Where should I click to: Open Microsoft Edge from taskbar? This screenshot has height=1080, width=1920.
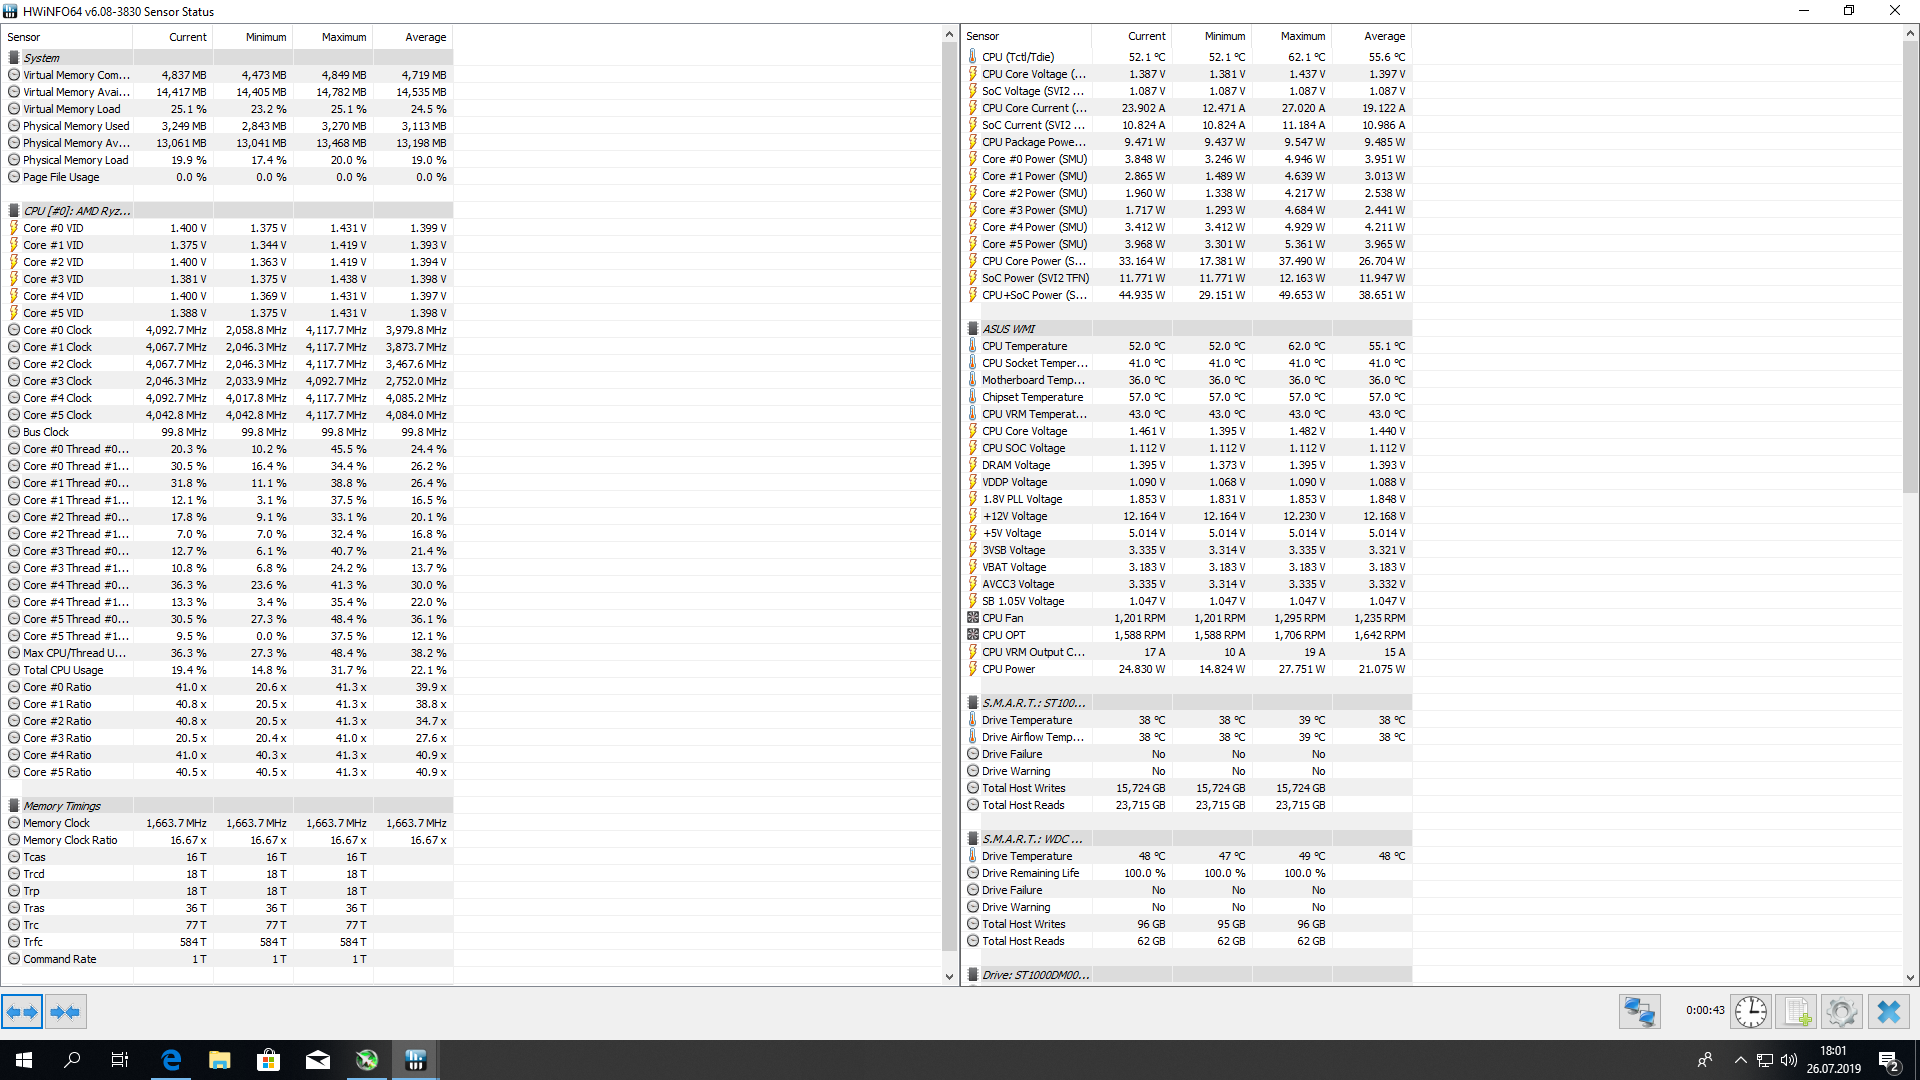[171, 1060]
